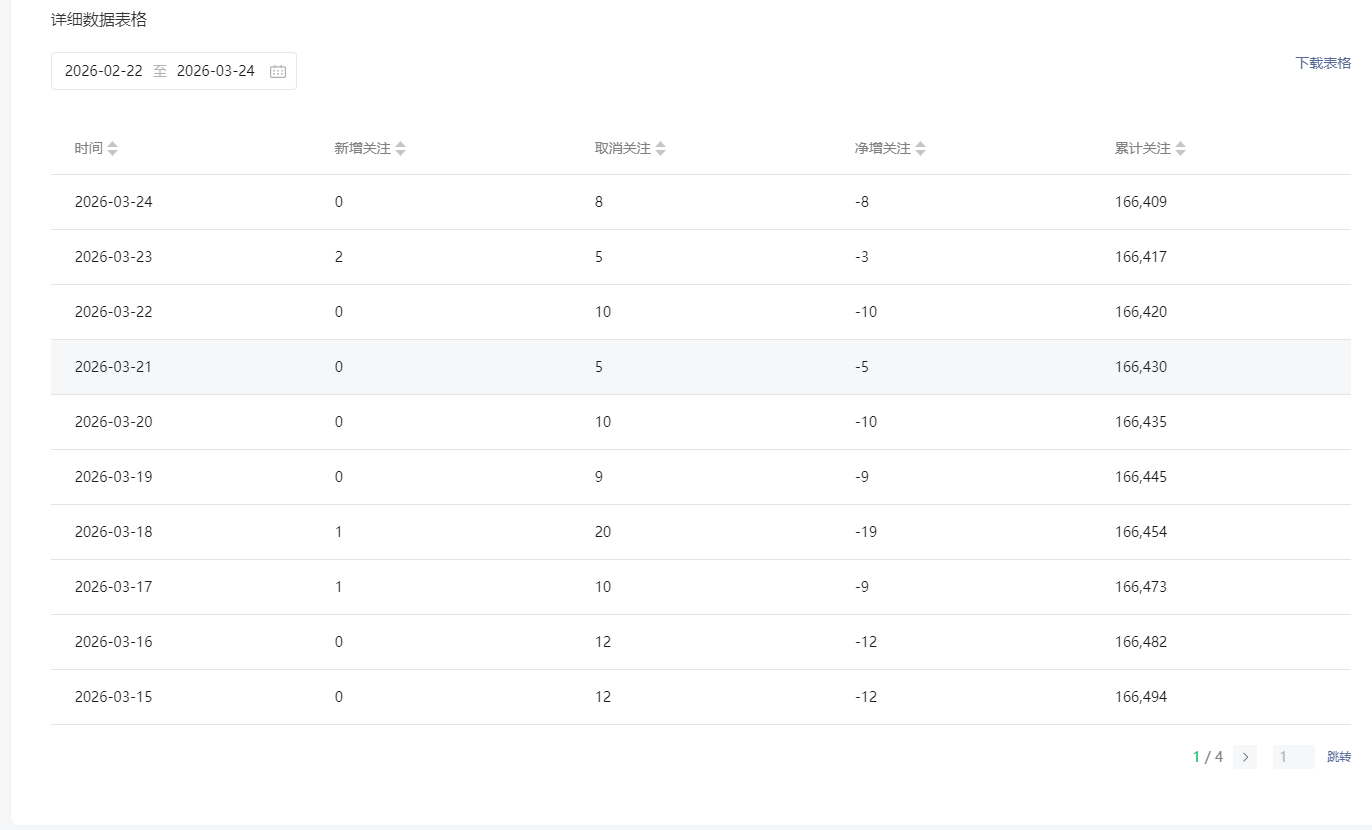This screenshot has width=1372, height=830.
Task: Click the 2026-03-15 row date
Action: 114,697
